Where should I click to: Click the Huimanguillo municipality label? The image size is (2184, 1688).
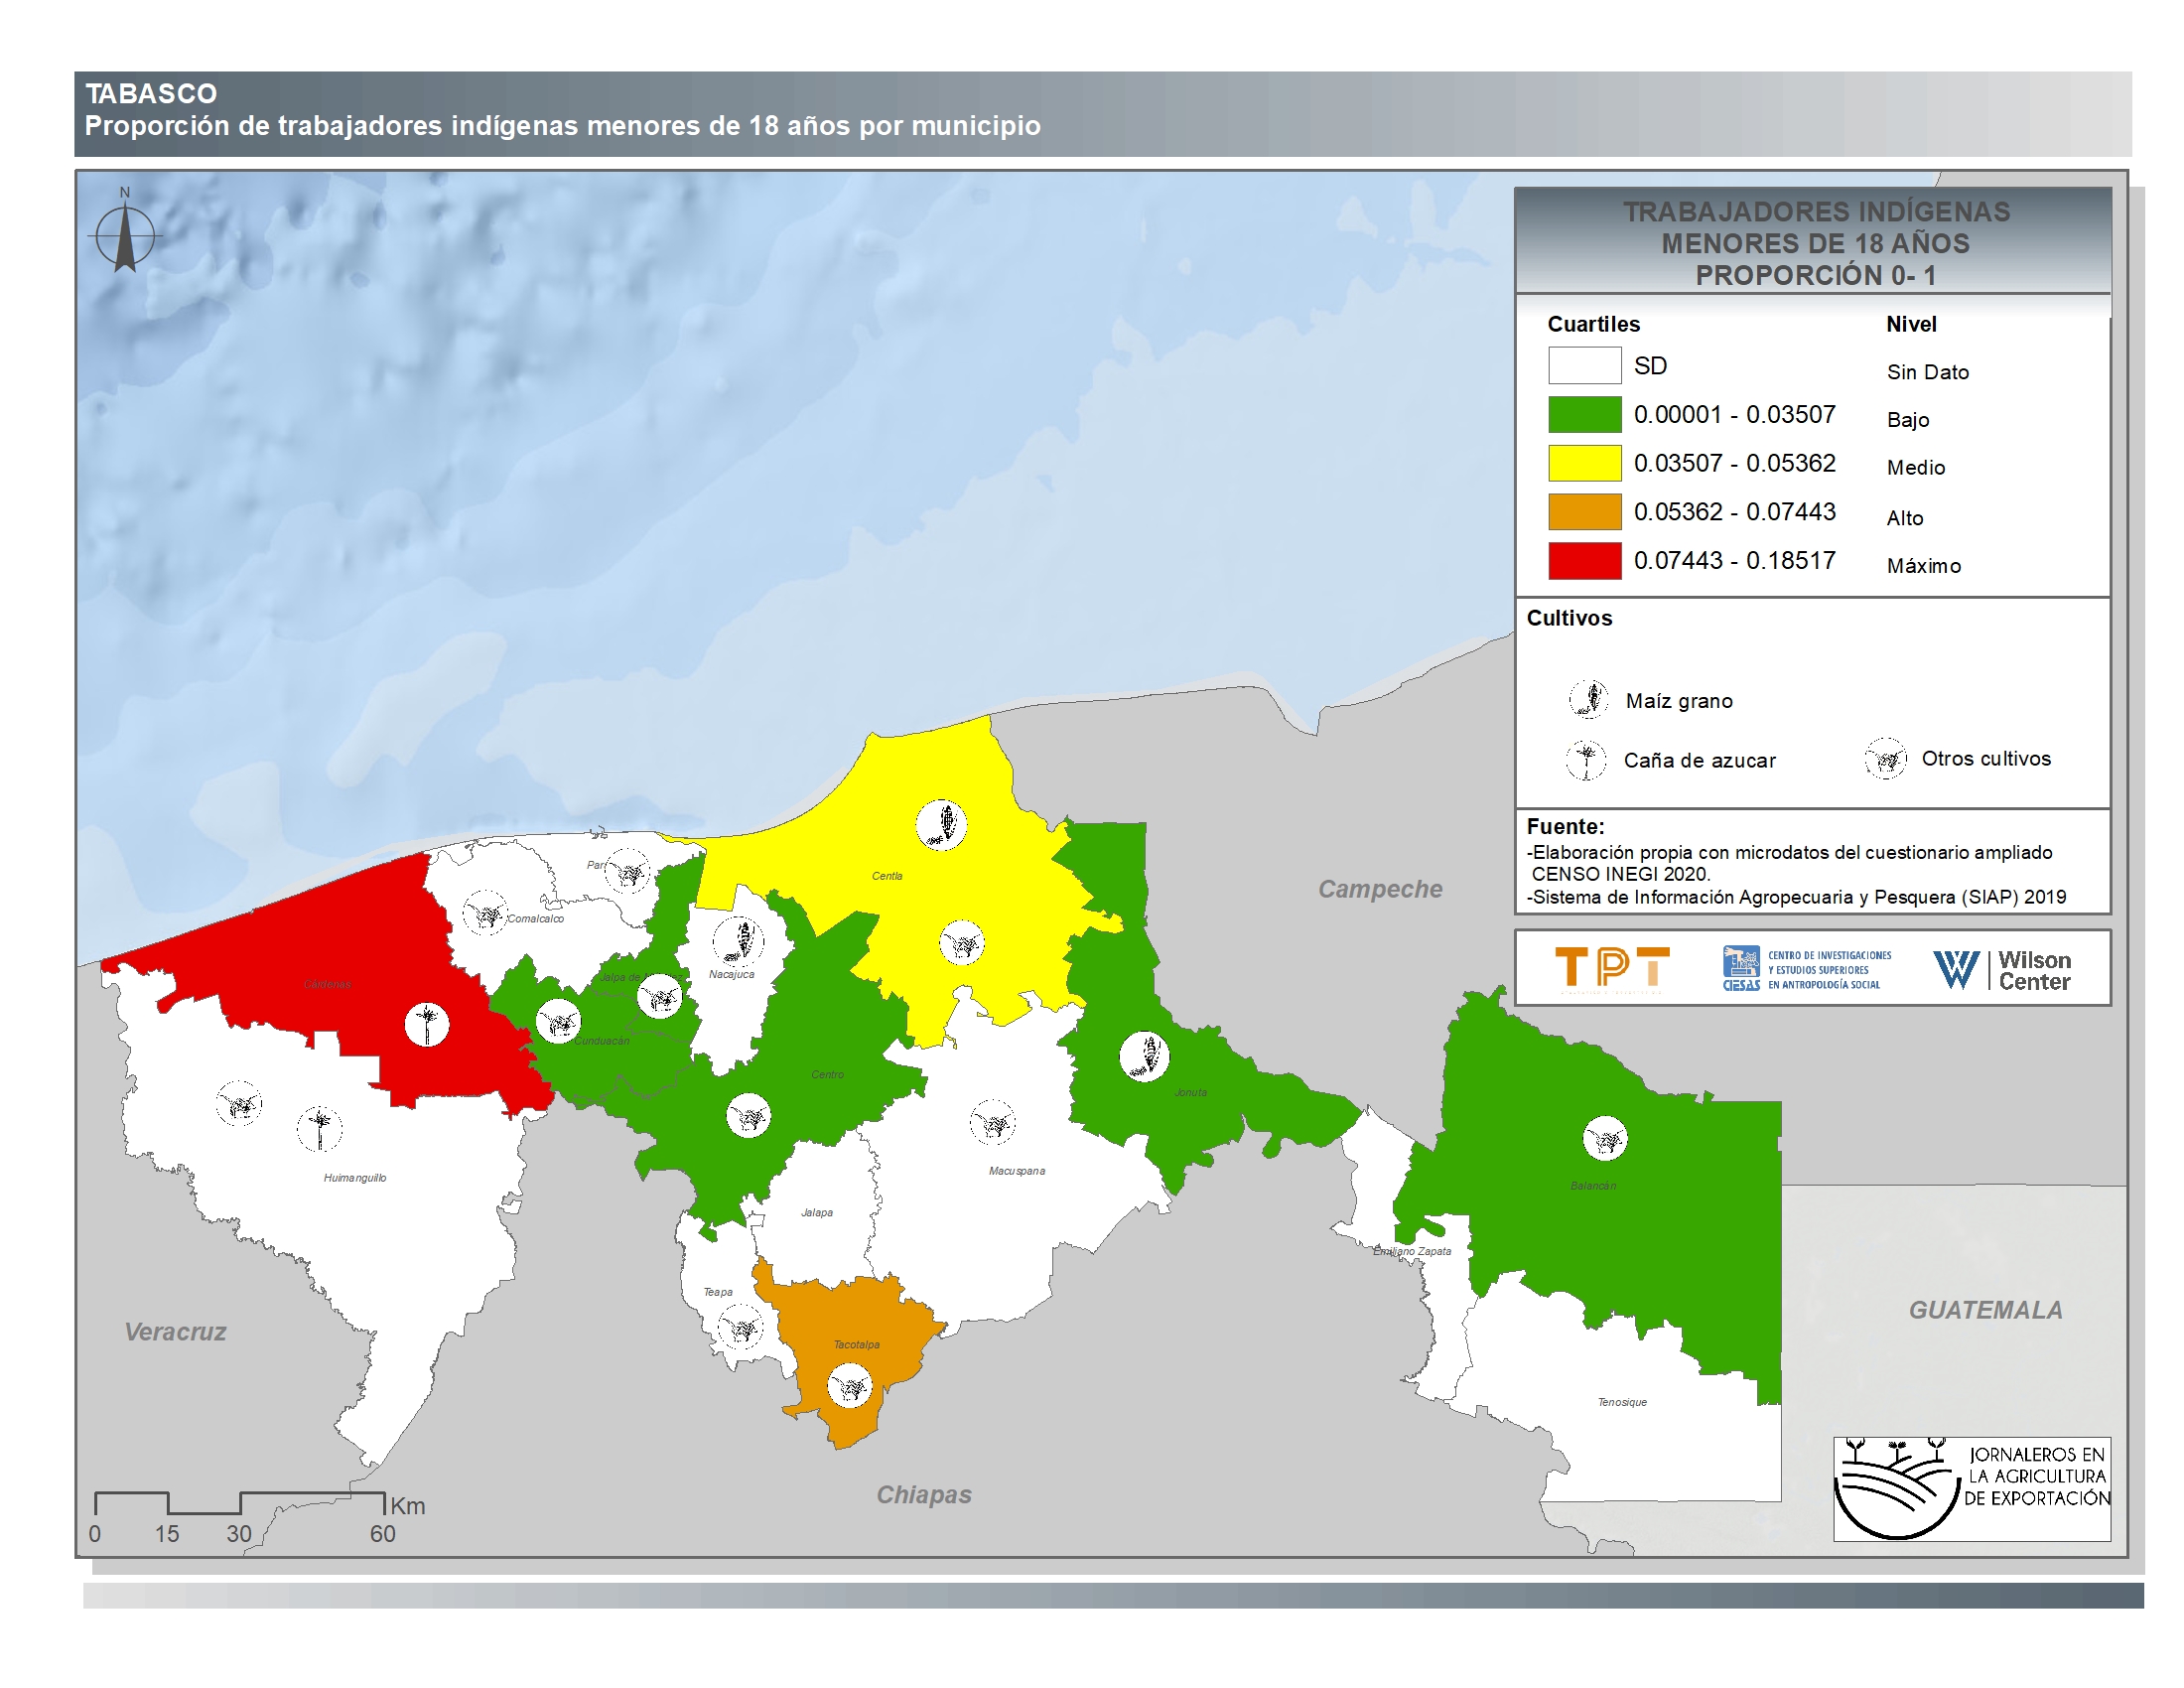[354, 1178]
